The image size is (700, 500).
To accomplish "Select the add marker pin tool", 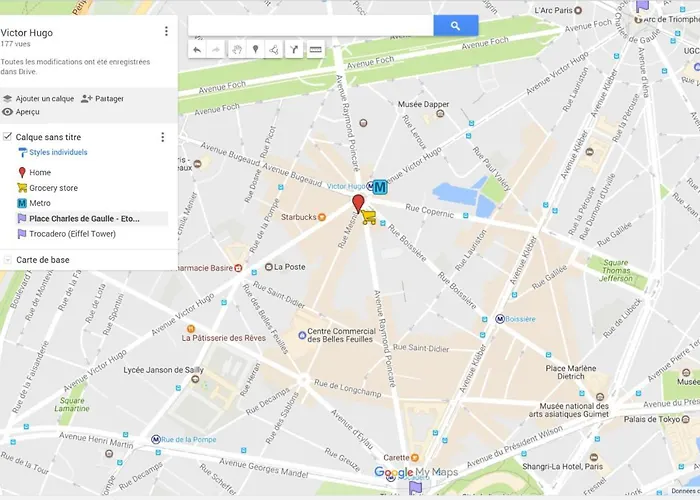I will pyautogui.click(x=255, y=50).
